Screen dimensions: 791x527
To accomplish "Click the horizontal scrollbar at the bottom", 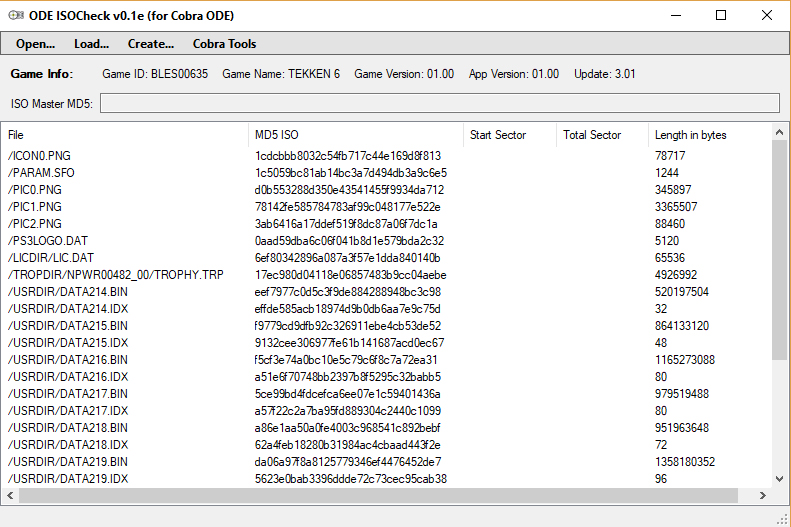I will pyautogui.click(x=378, y=495).
